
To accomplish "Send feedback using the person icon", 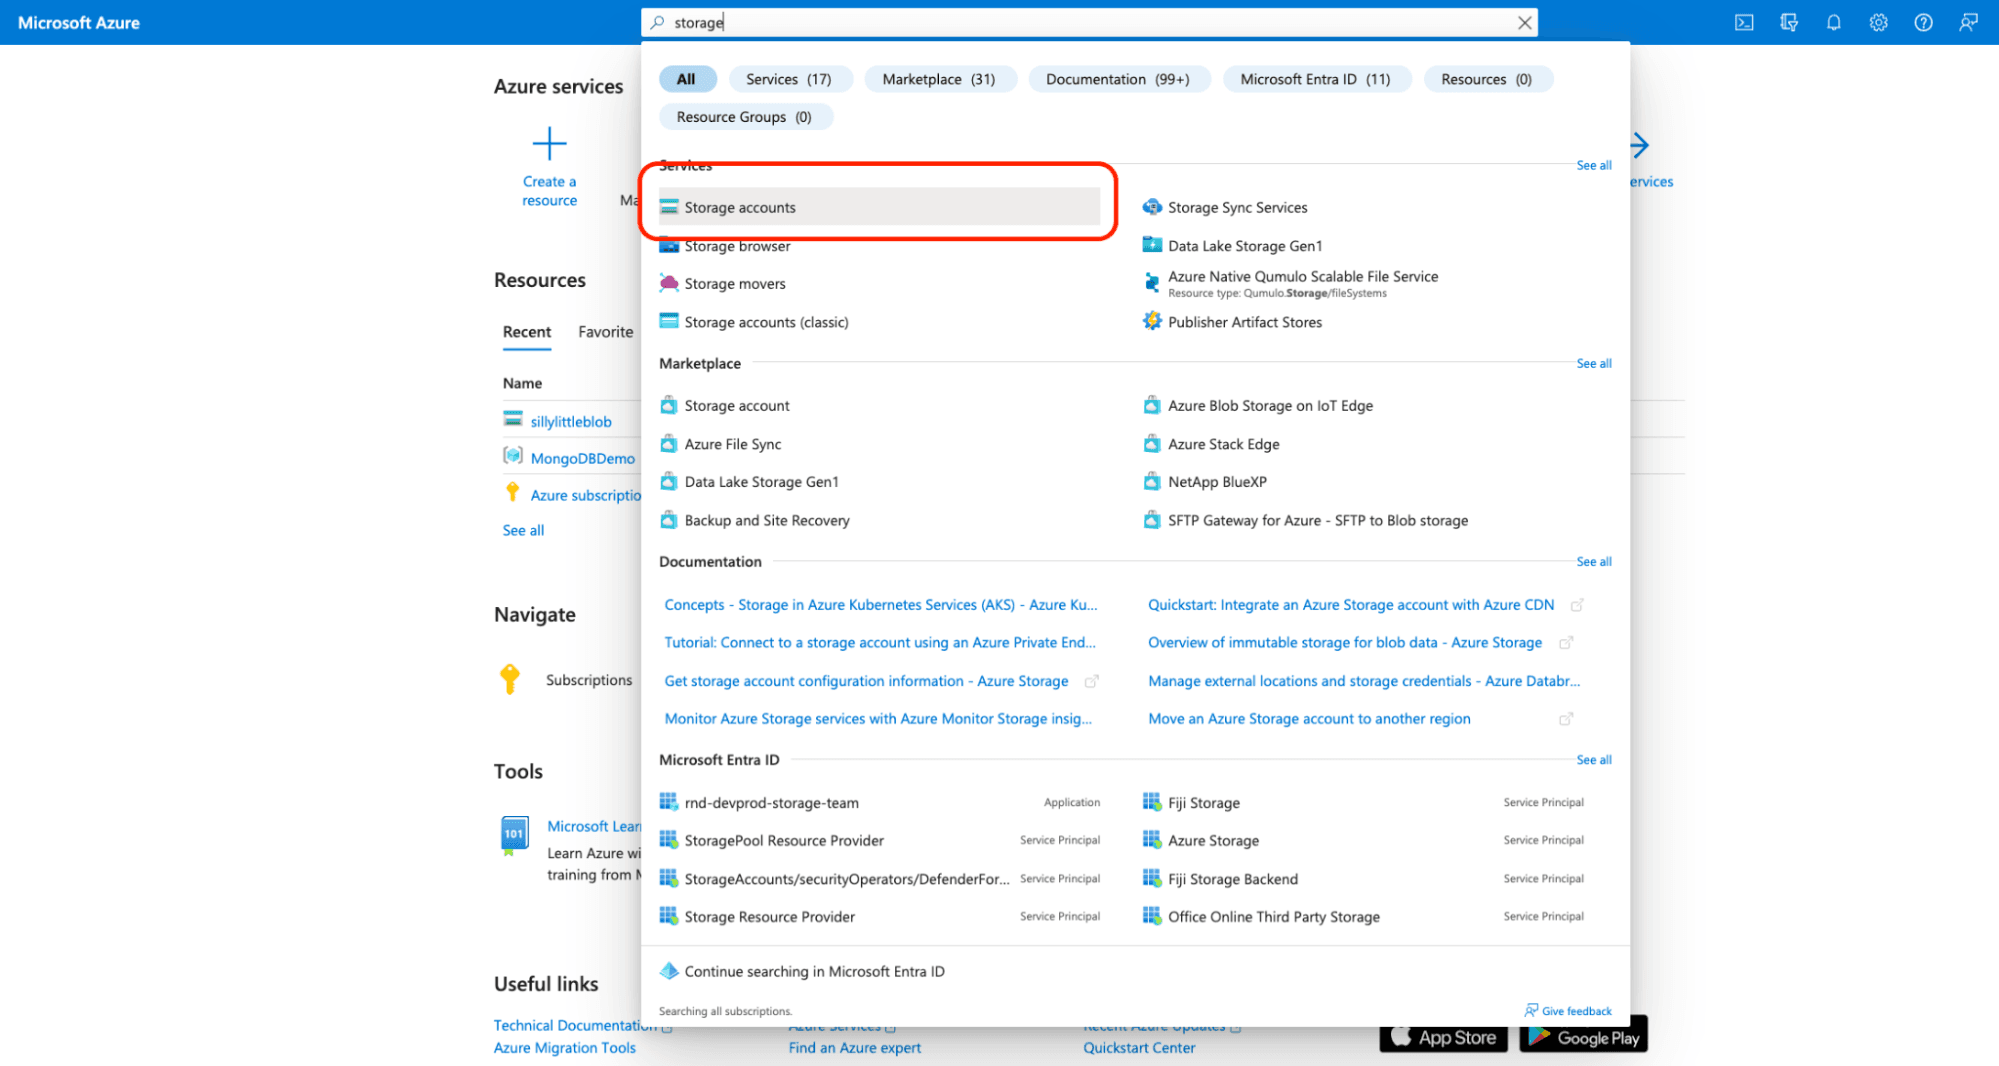I will point(1968,22).
